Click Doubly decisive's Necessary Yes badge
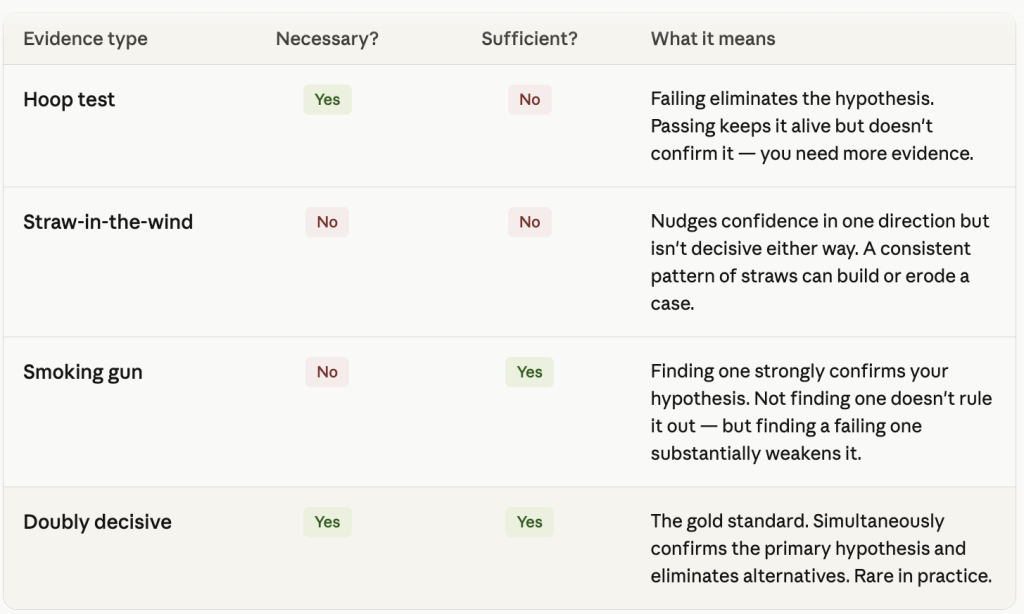This screenshot has width=1024, height=614. pos(327,522)
